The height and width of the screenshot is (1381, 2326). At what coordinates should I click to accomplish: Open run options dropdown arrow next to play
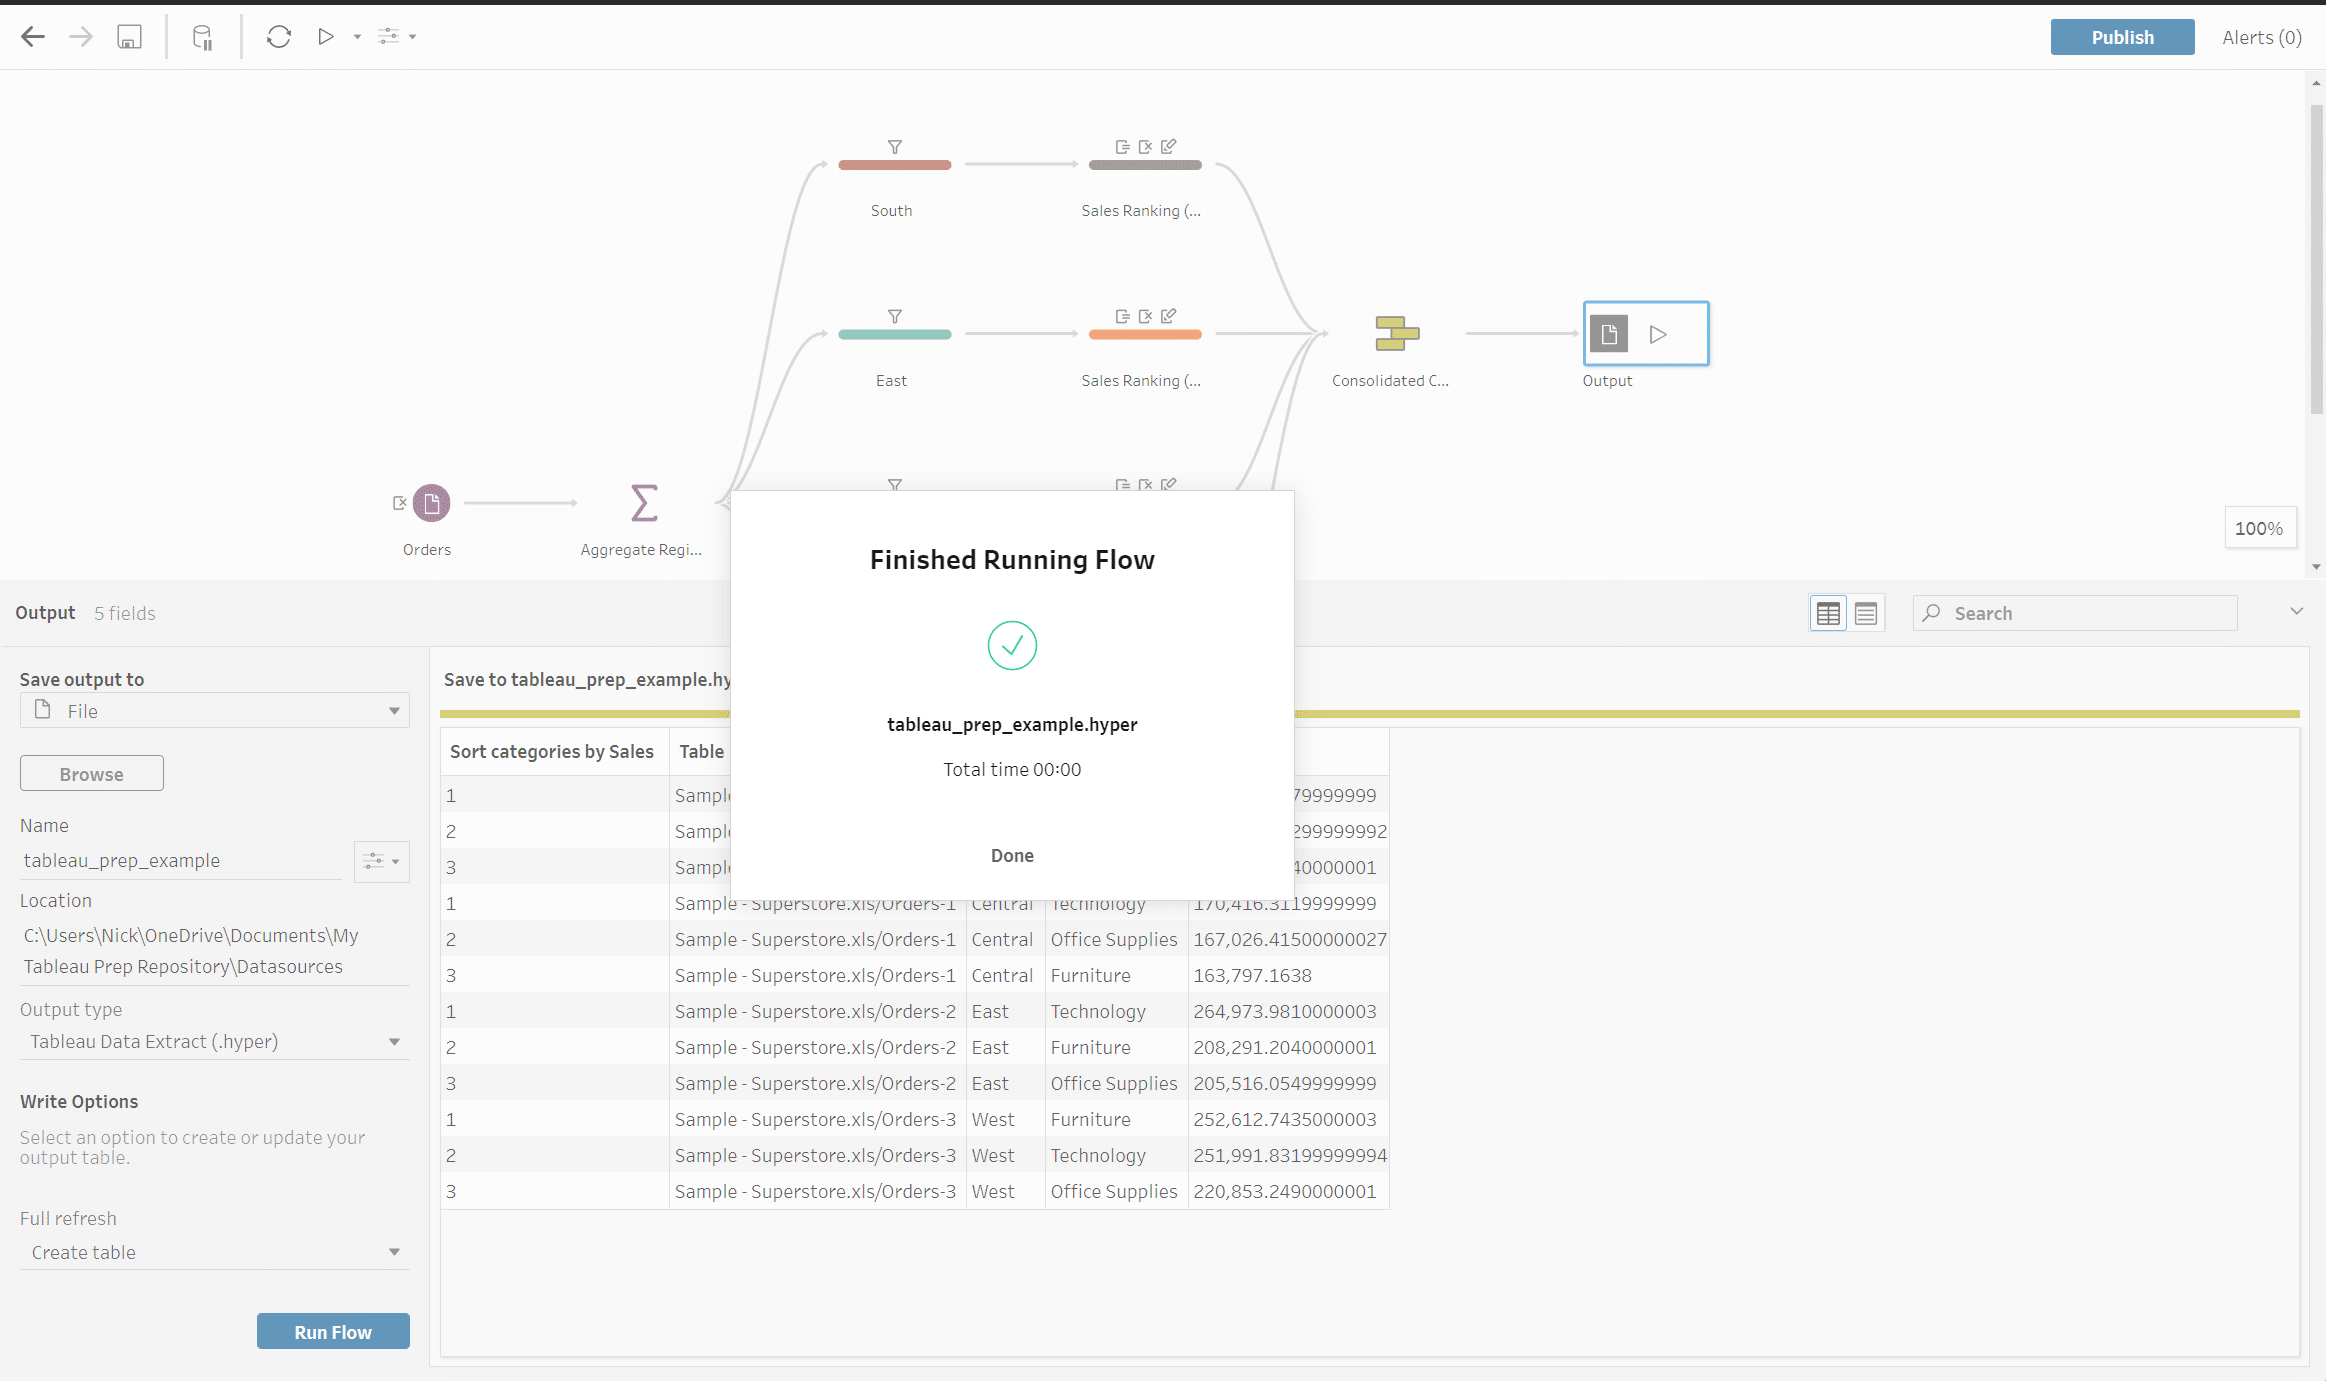(x=357, y=37)
